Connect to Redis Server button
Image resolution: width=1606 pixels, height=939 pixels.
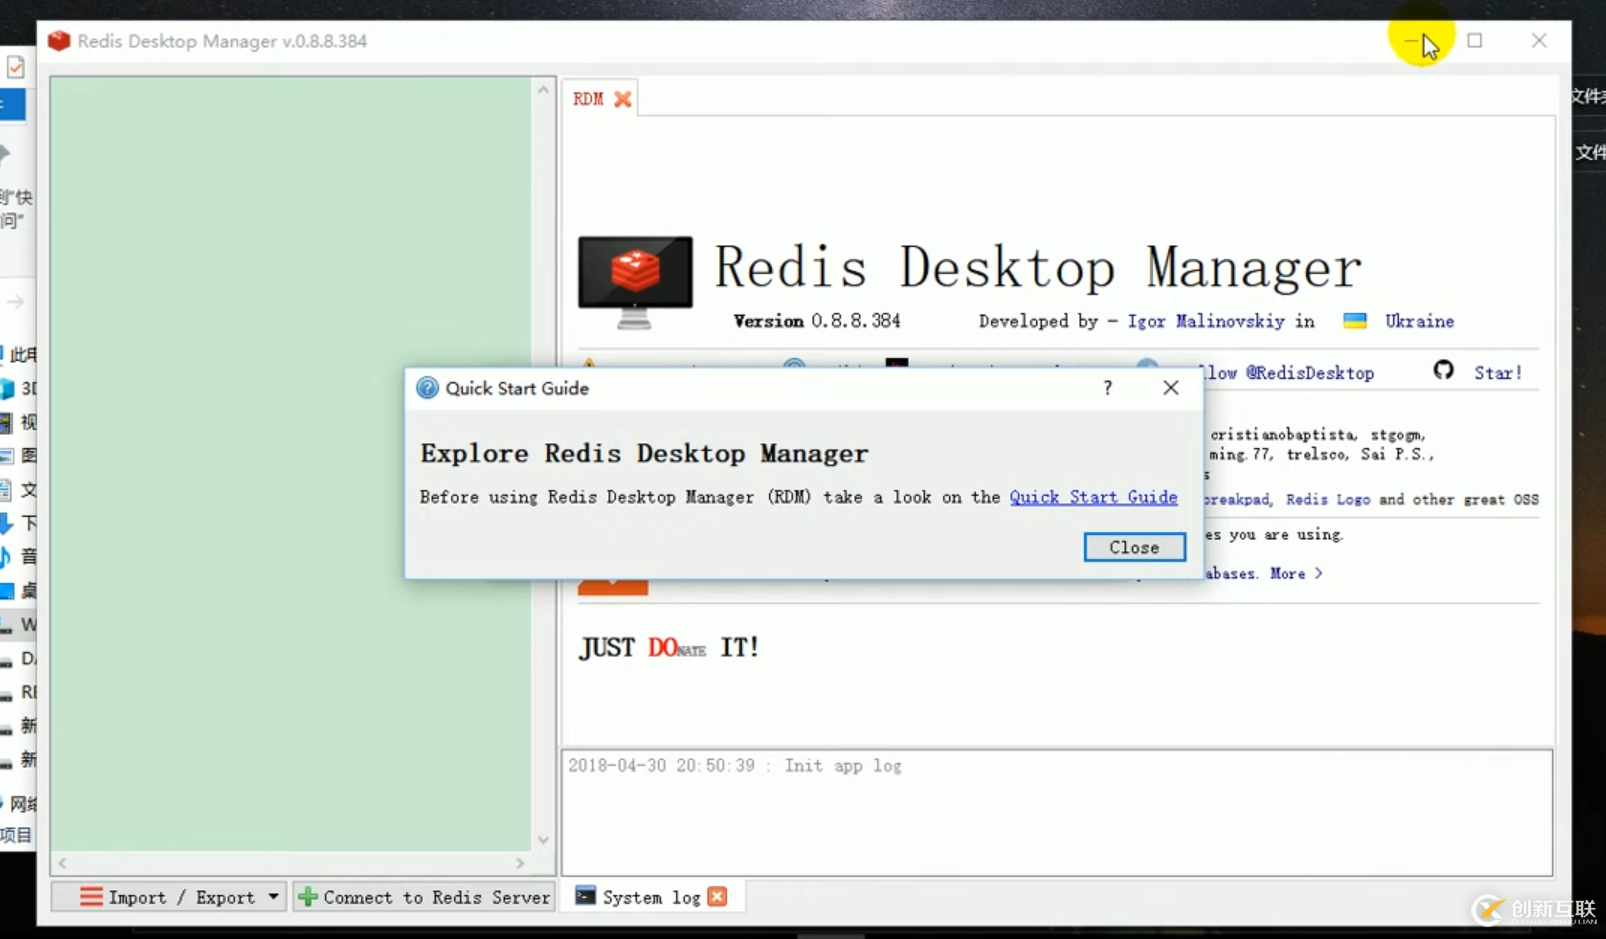tap(425, 897)
